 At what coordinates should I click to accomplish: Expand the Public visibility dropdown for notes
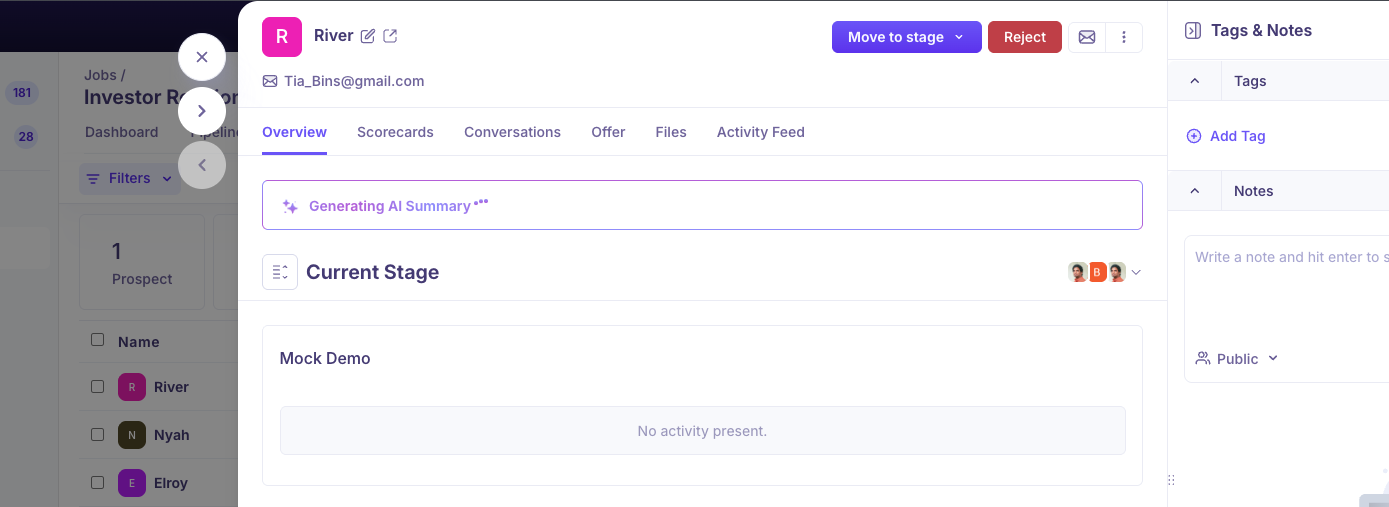click(x=1238, y=358)
